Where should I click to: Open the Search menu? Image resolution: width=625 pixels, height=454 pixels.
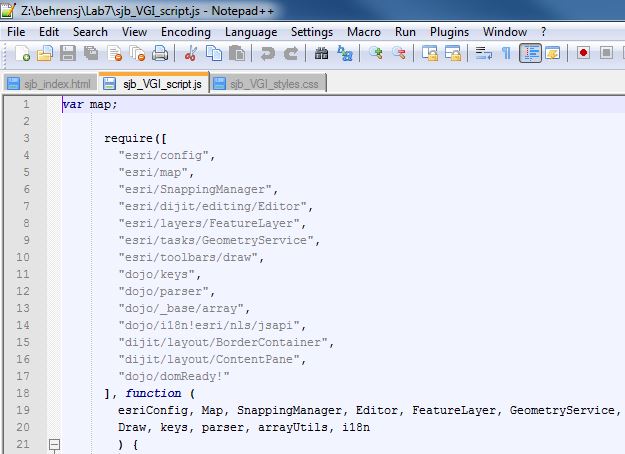90,32
